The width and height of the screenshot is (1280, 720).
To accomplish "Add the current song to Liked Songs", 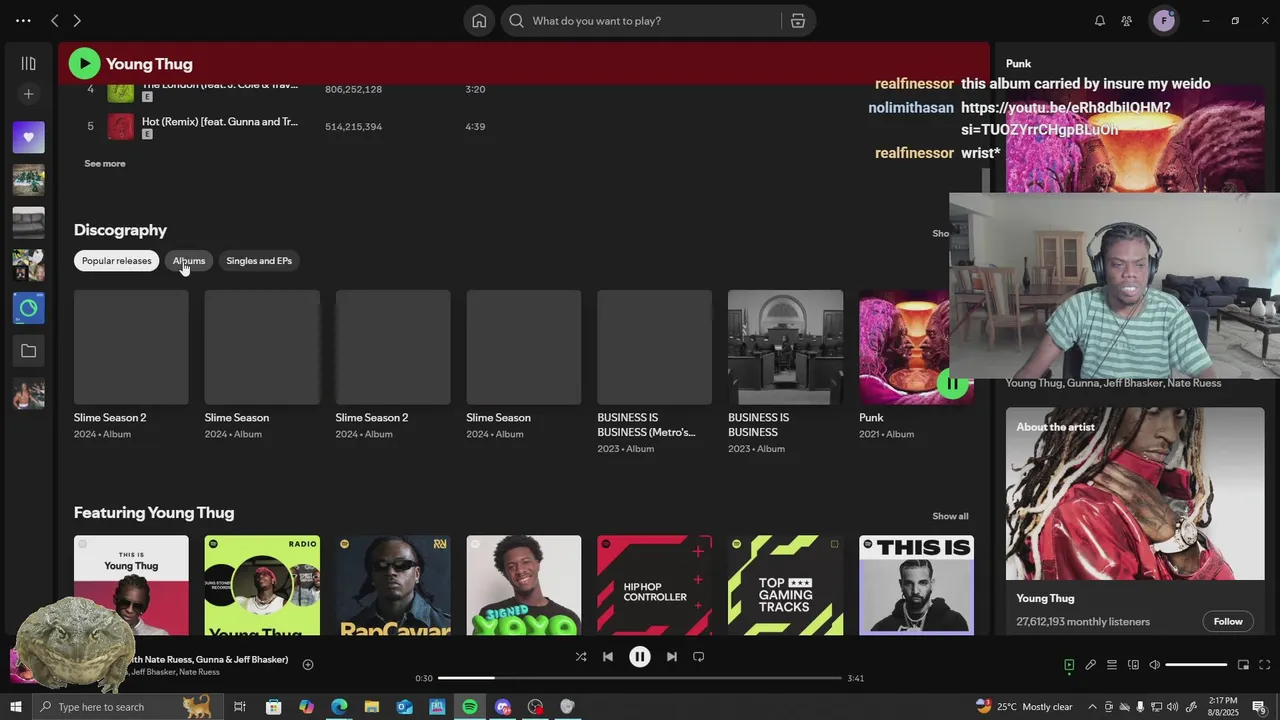I will (x=308, y=665).
